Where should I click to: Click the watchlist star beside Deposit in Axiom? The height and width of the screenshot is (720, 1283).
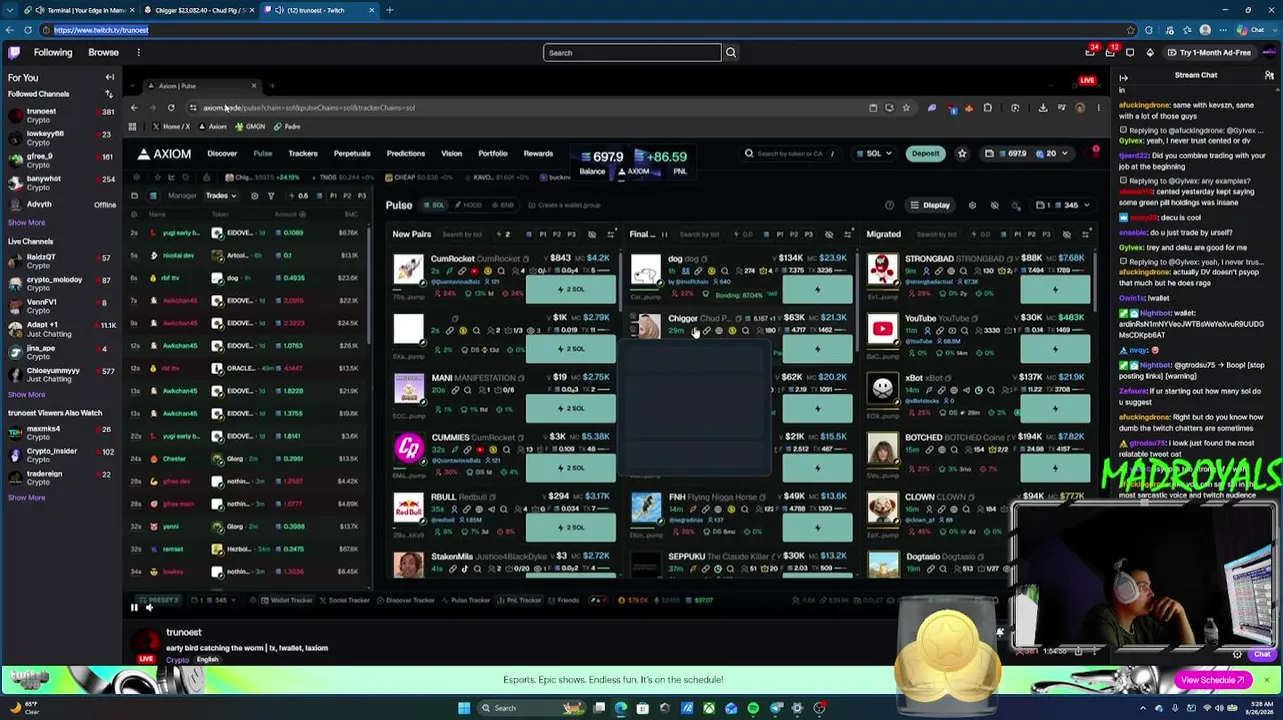coord(962,154)
